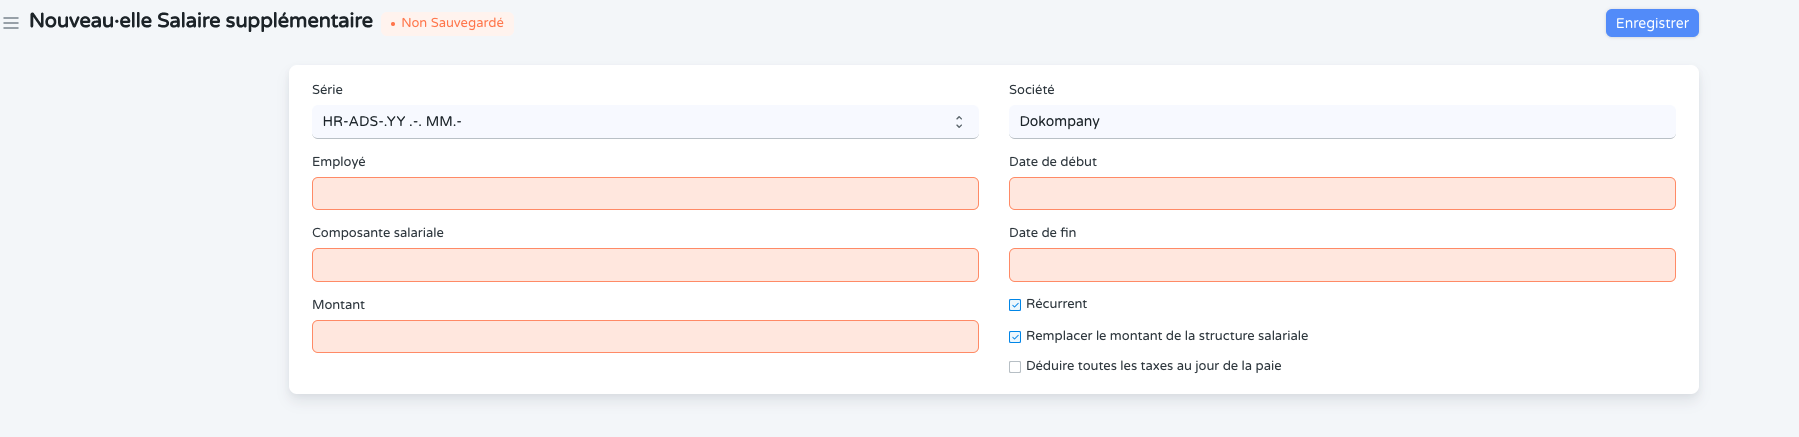The image size is (1799, 437).
Task: Click the Date de début label
Action: point(1052,162)
